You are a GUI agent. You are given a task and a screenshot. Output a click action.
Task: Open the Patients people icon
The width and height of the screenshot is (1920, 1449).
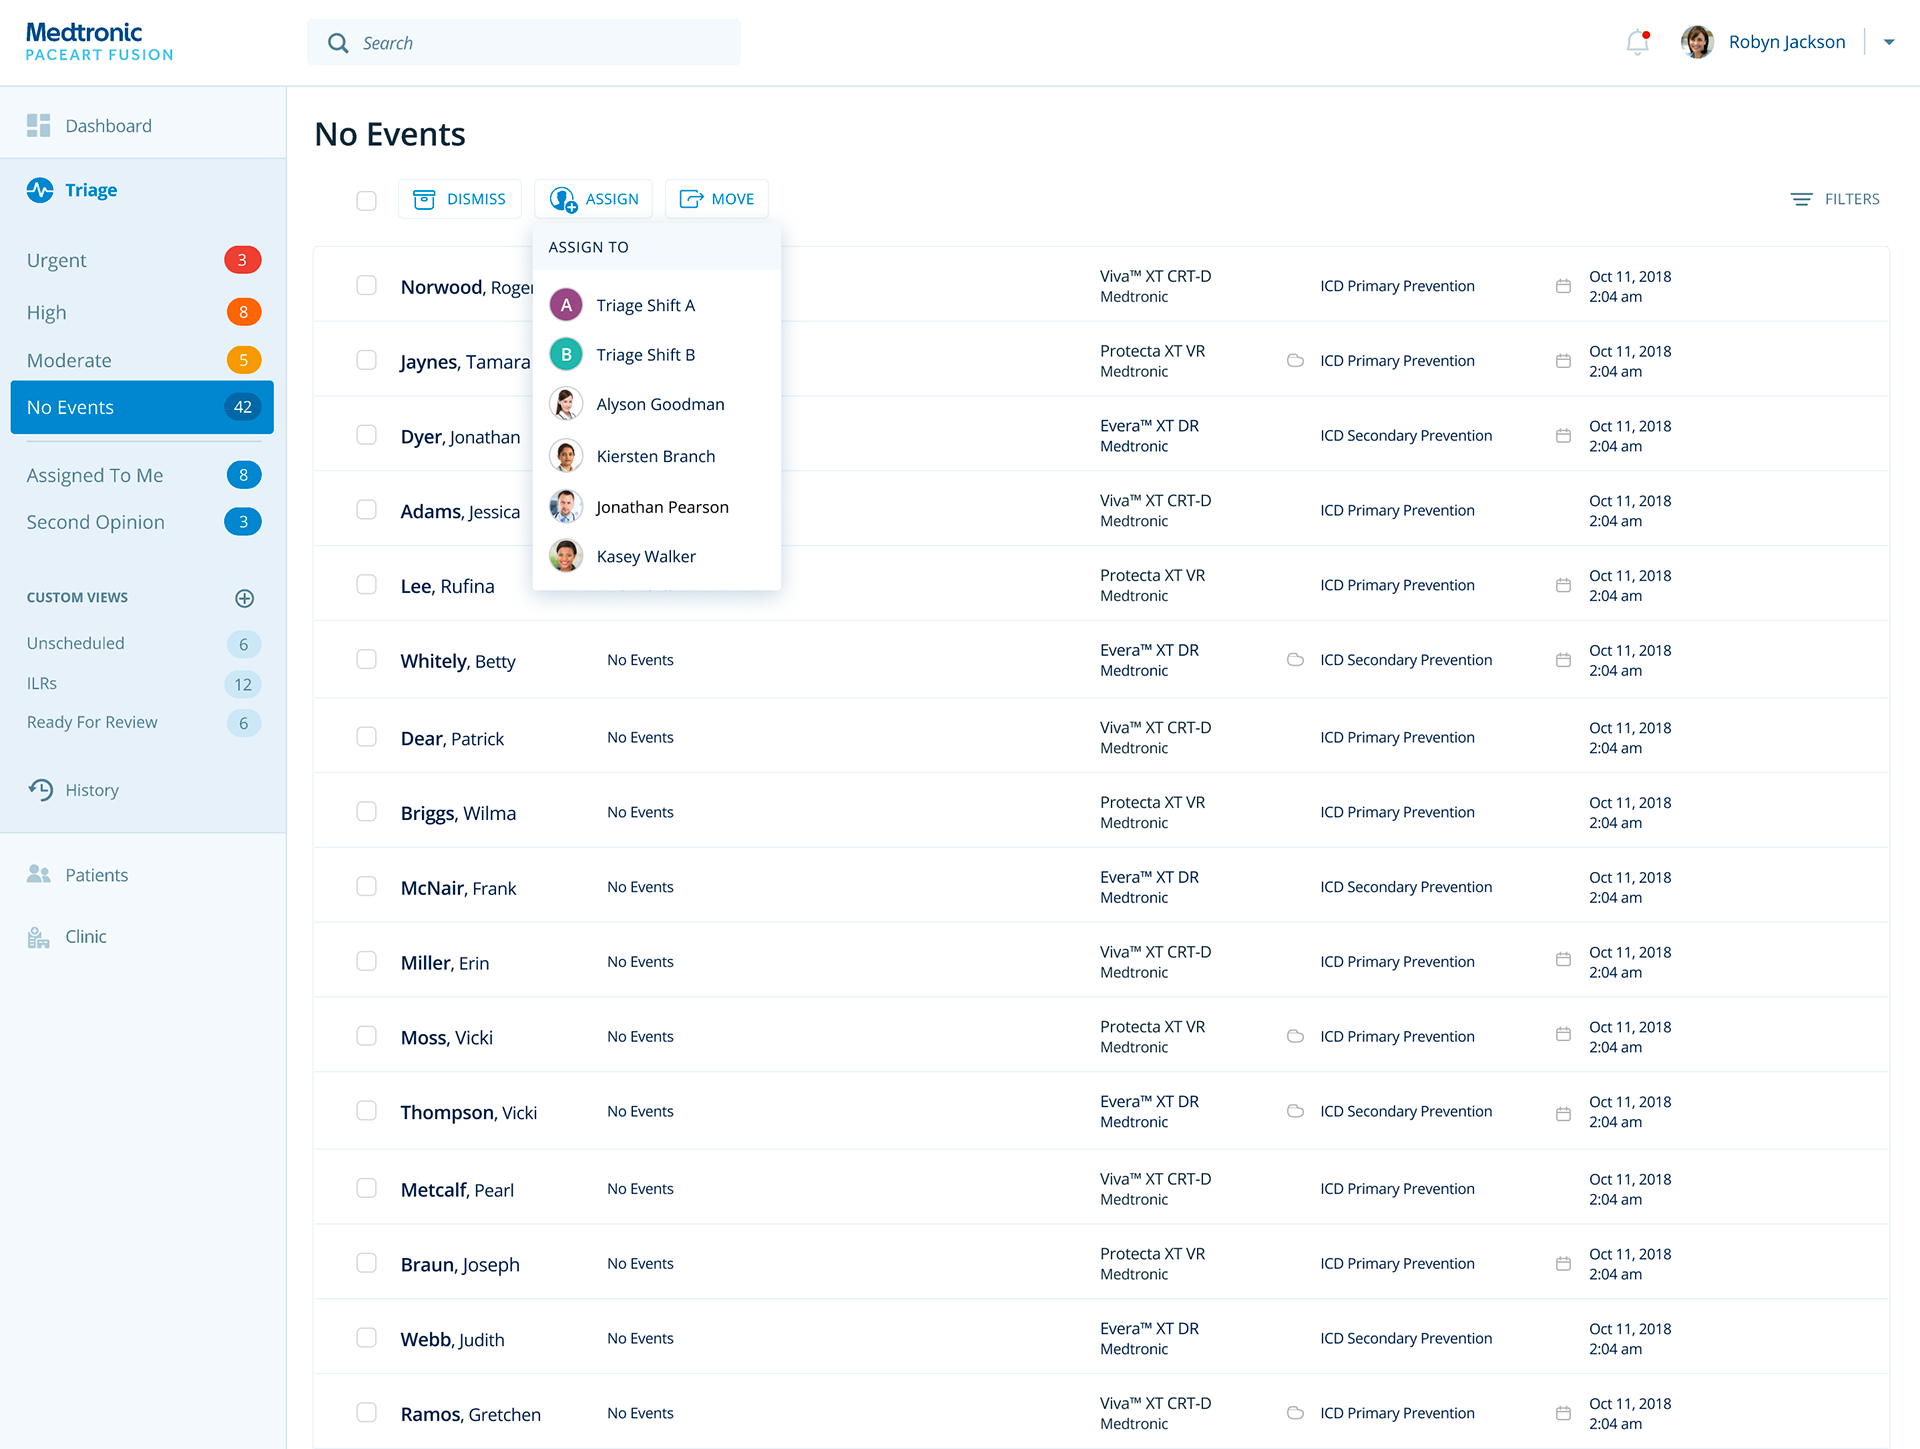[39, 875]
